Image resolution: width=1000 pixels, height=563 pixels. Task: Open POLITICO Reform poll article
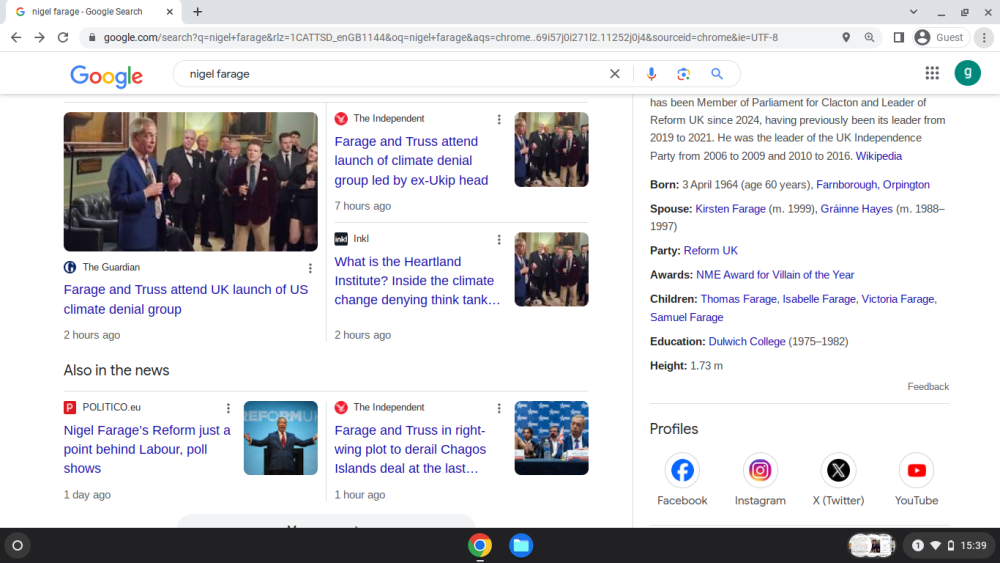147,449
